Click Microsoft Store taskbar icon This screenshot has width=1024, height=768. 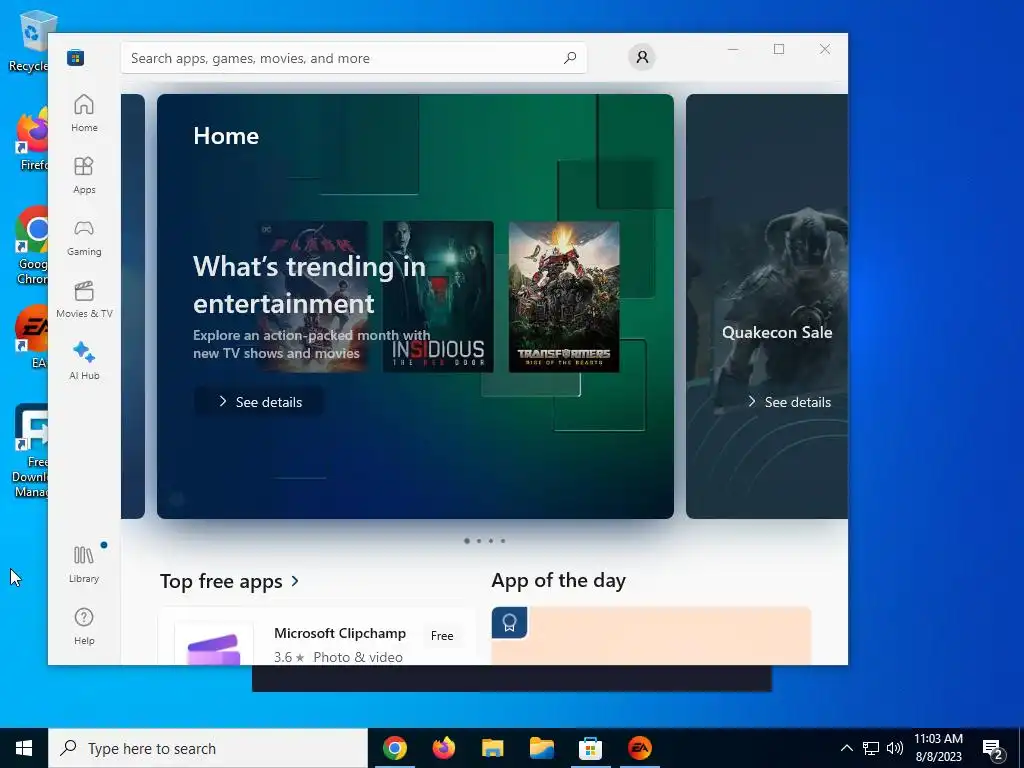[x=590, y=748]
